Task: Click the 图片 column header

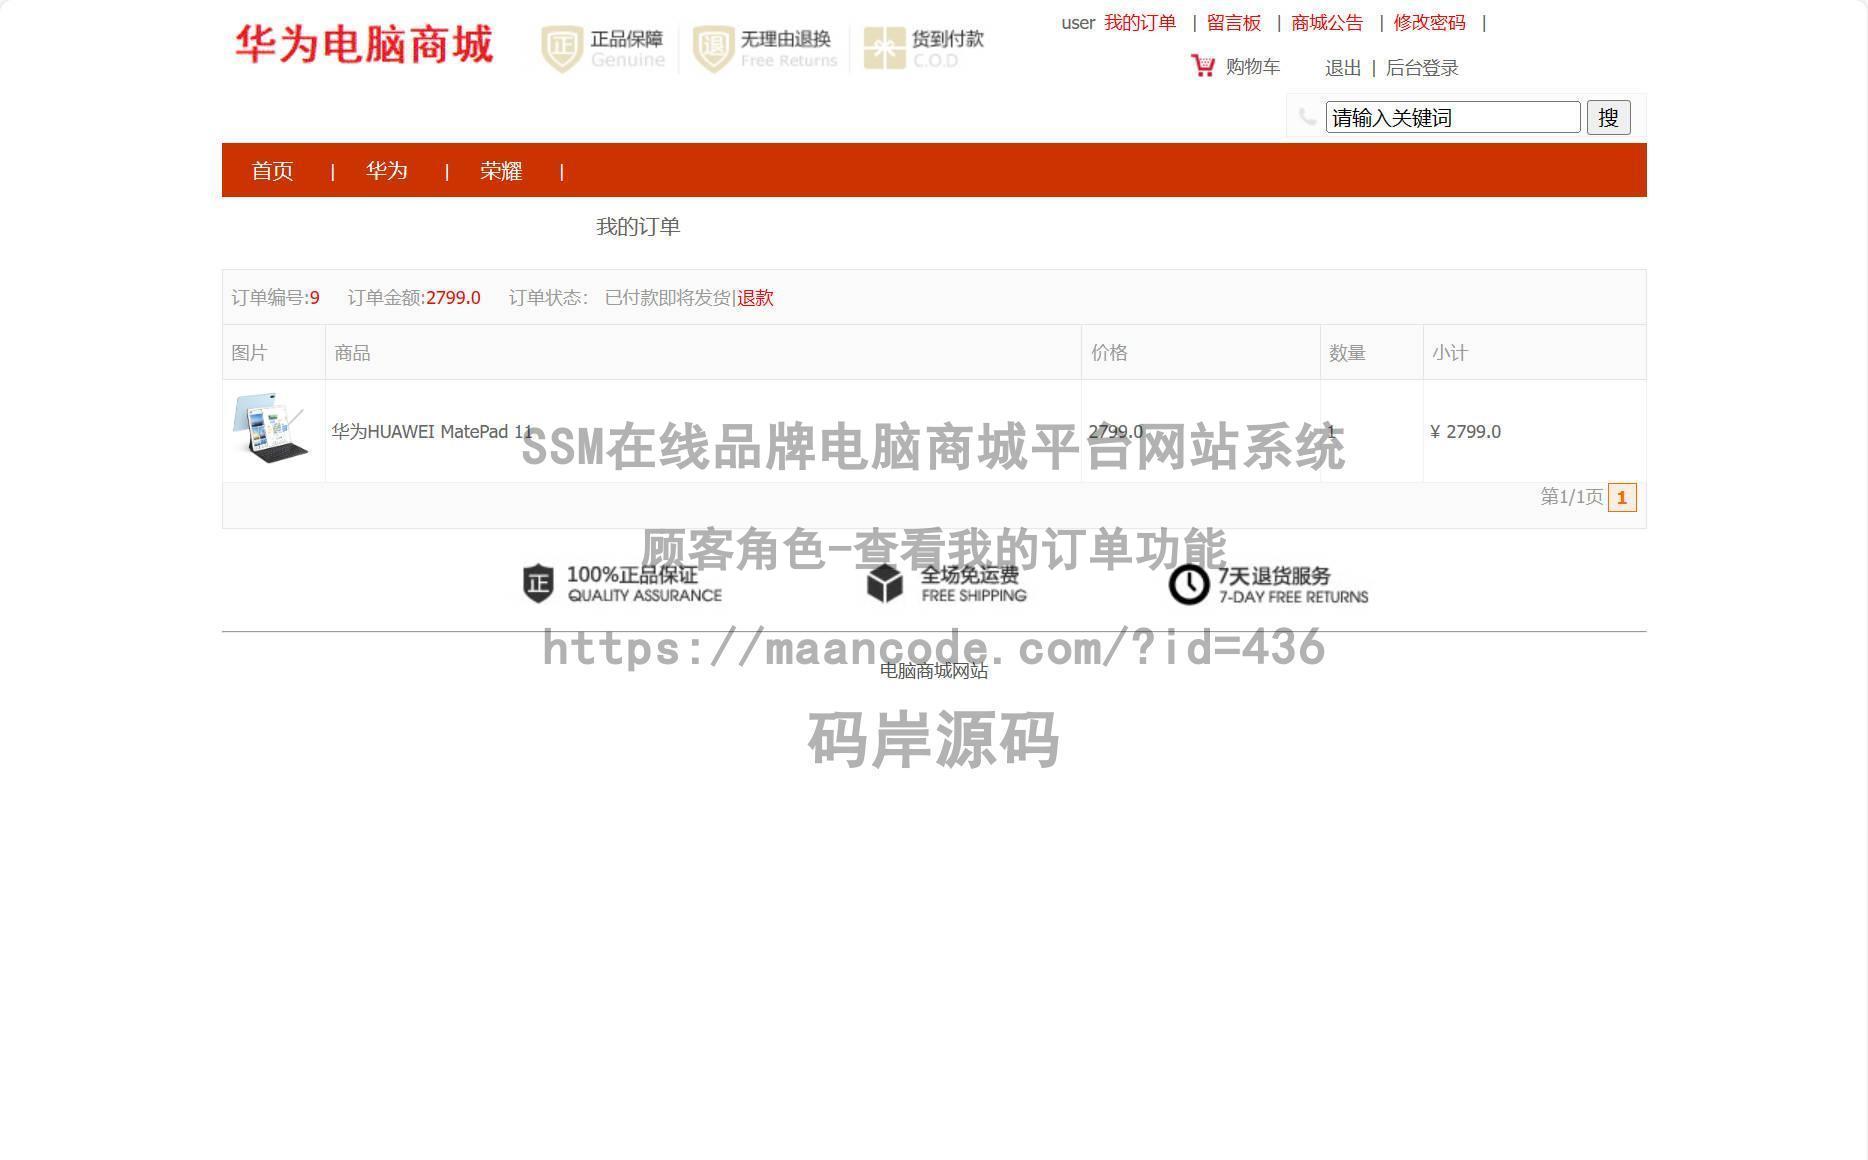Action: coord(249,353)
